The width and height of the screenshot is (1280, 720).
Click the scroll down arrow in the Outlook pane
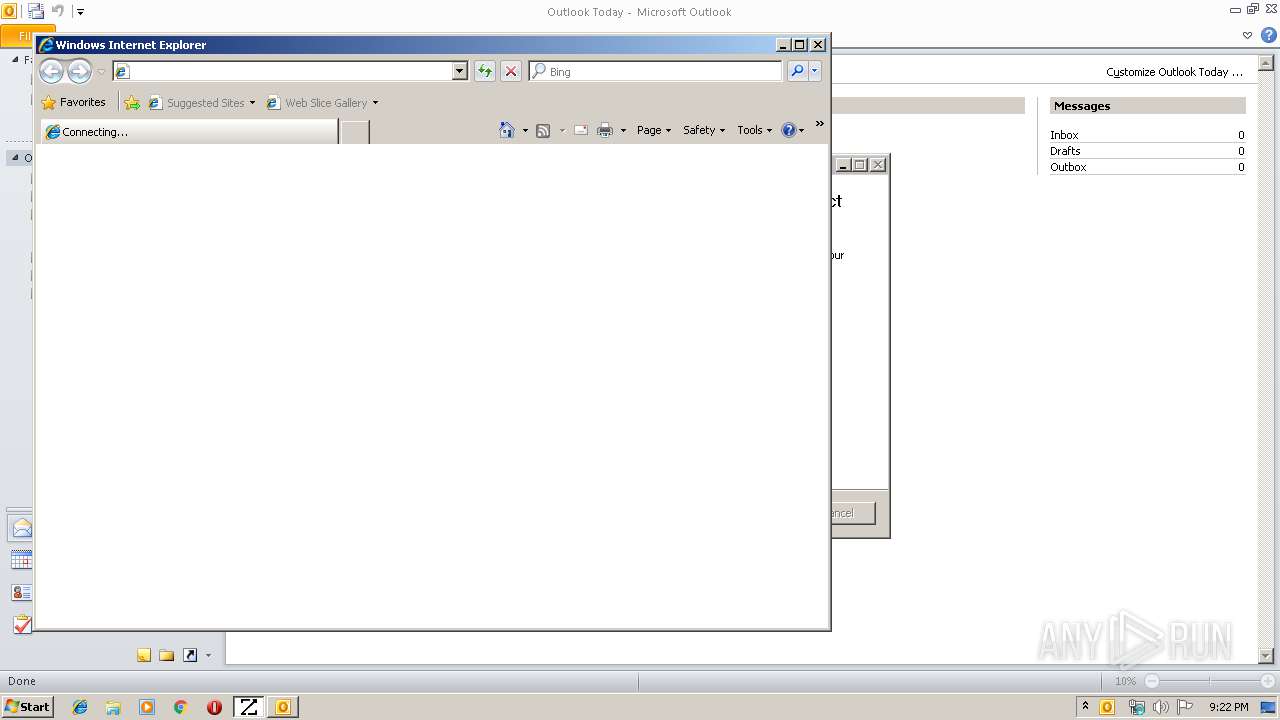(1266, 655)
